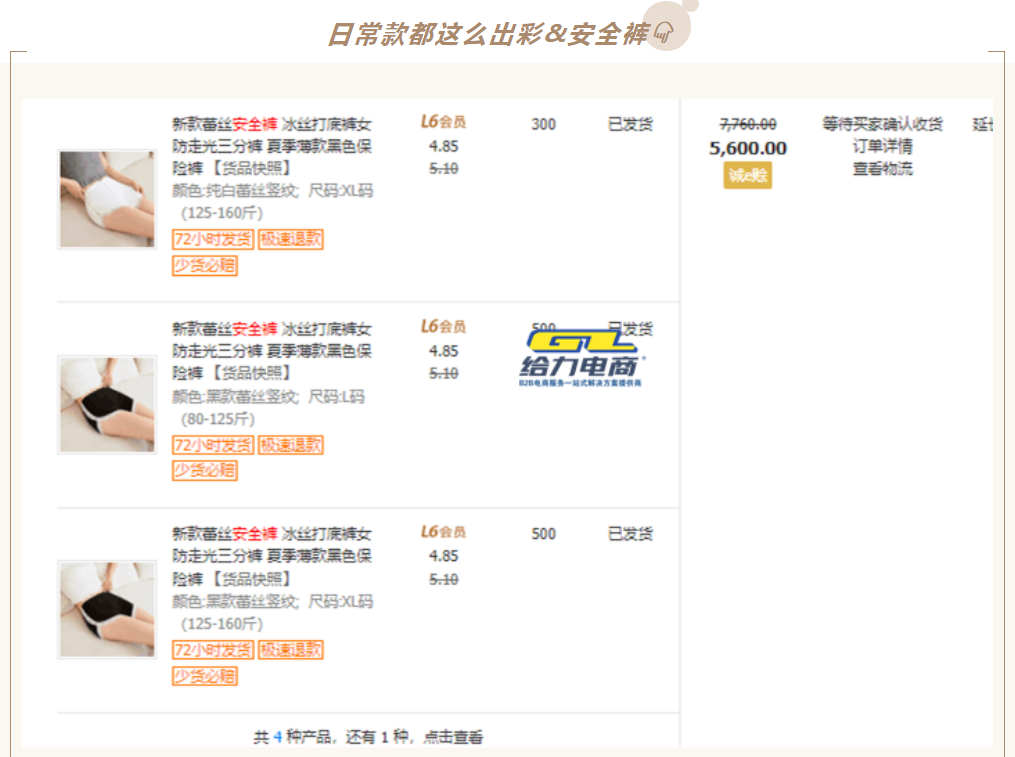Click the L6会员 badge in first row
Image resolution: width=1015 pixels, height=757 pixels.
[x=443, y=122]
